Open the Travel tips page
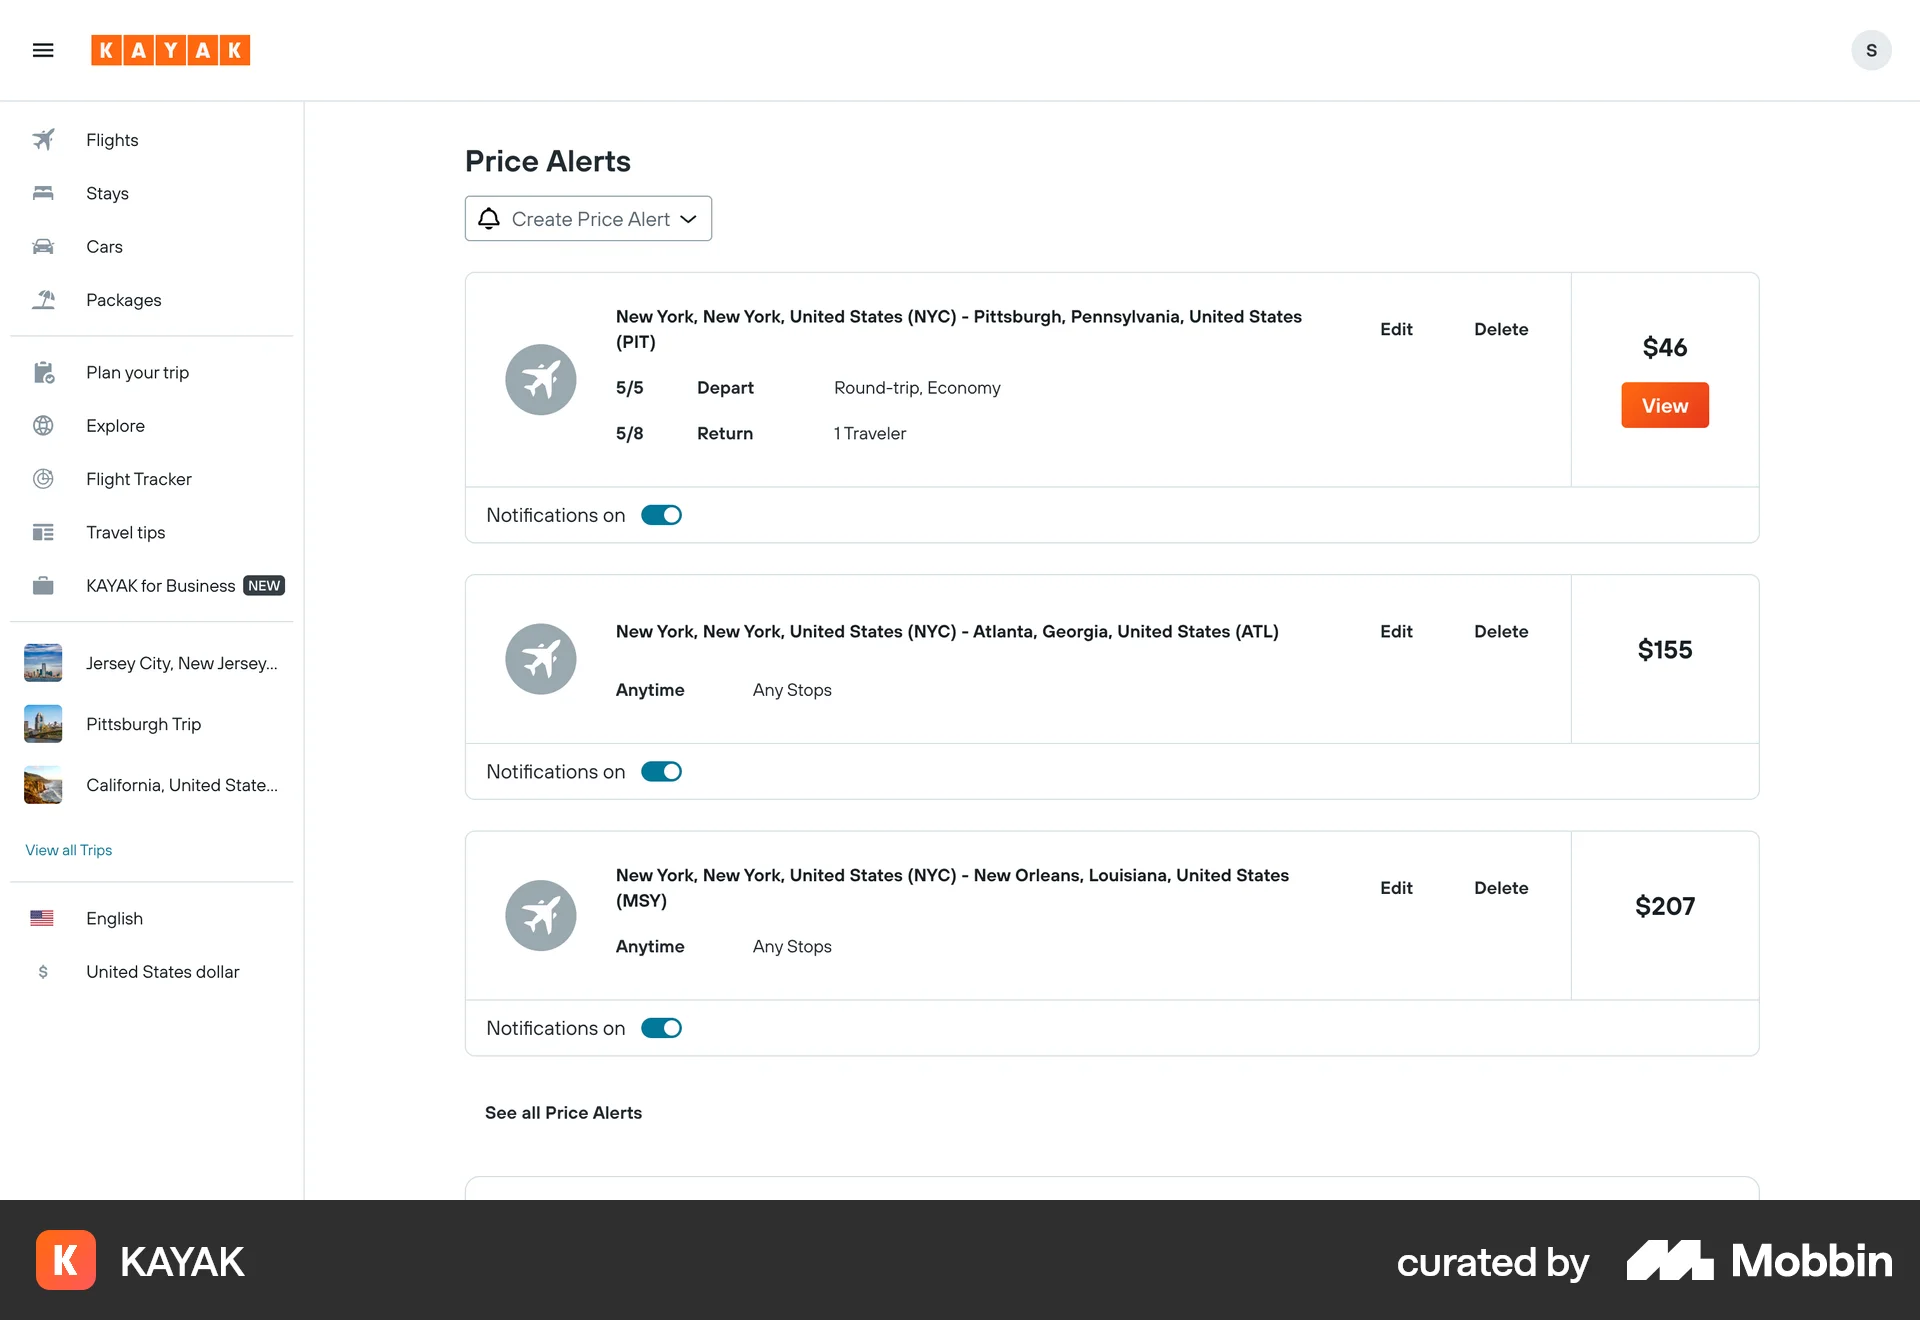This screenshot has width=1920, height=1320. [124, 532]
